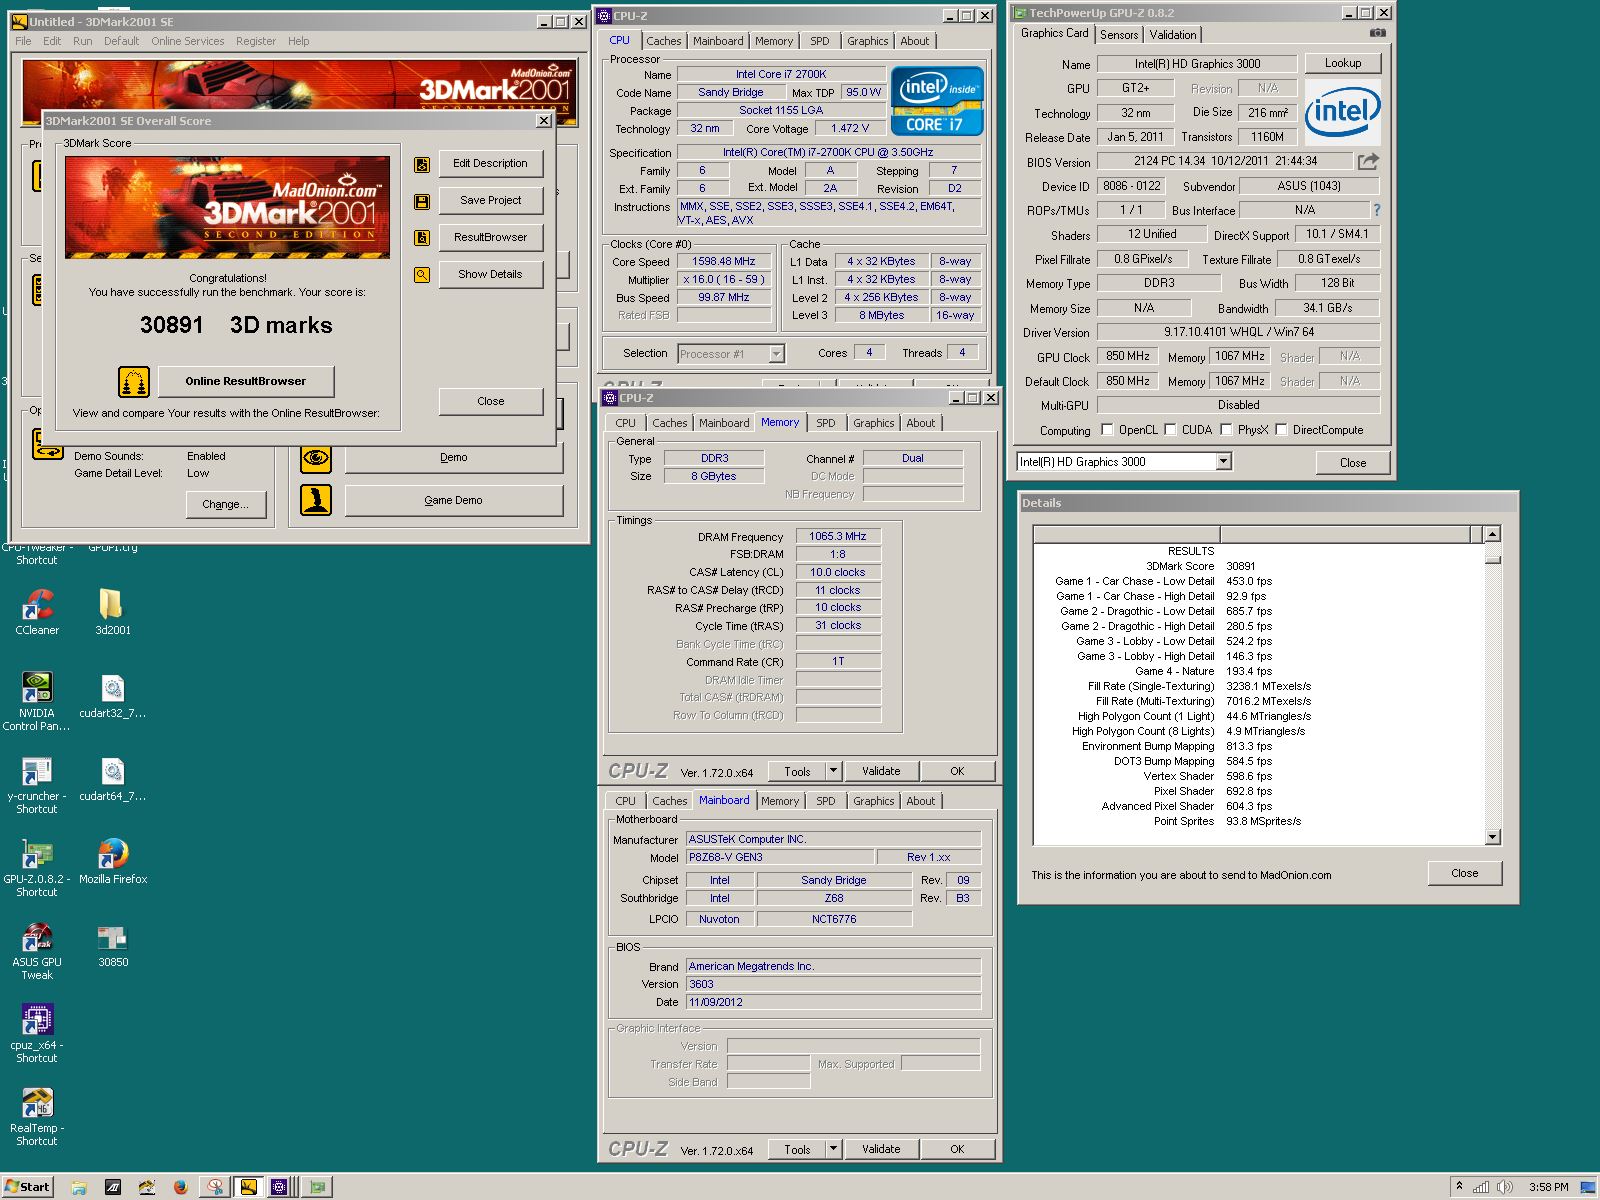Open the 3d2001 folder on desktop
The height and width of the screenshot is (1200, 1600).
[x=113, y=611]
